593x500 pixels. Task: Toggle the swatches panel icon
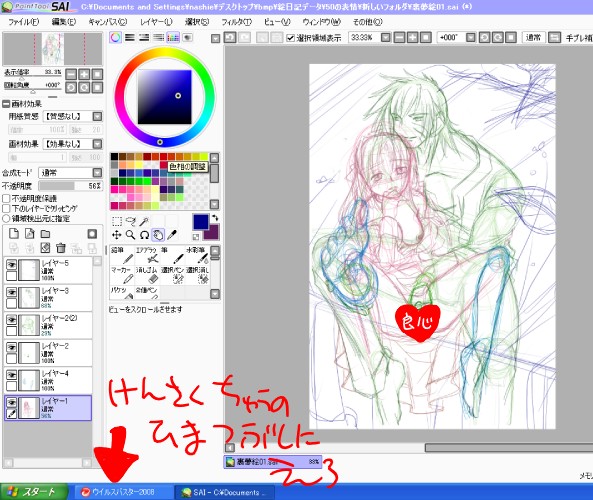click(x=173, y=37)
